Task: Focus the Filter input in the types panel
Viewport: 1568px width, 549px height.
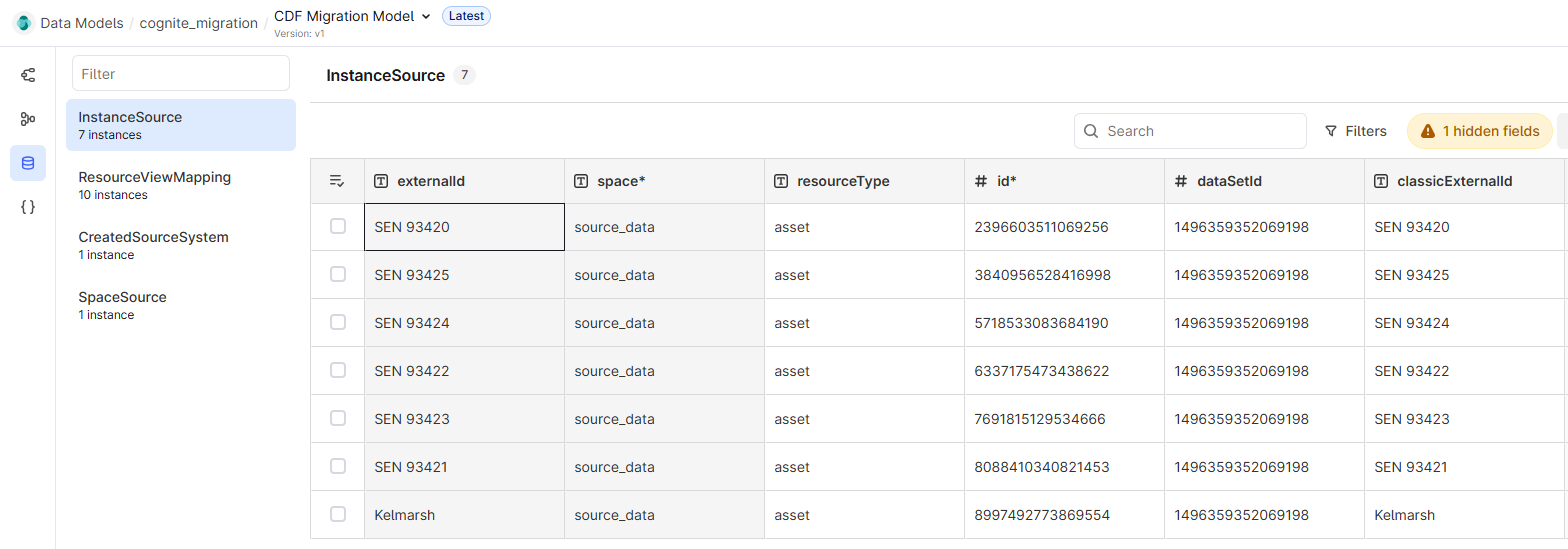Action: tap(181, 73)
